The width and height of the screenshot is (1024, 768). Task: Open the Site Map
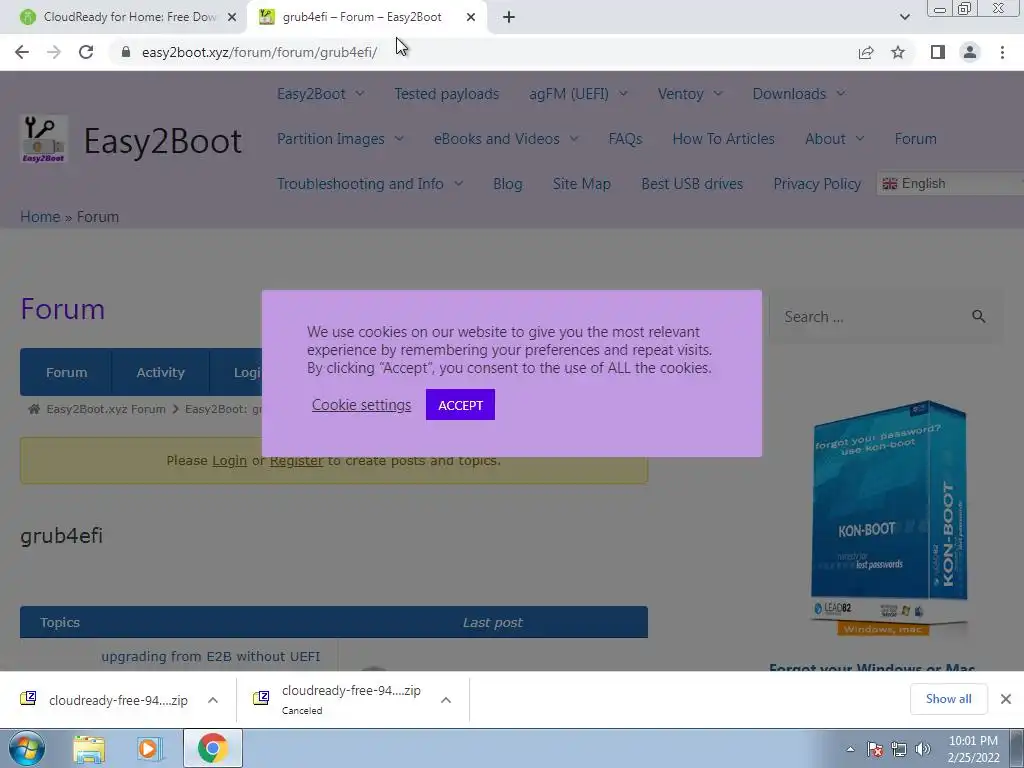point(582,184)
